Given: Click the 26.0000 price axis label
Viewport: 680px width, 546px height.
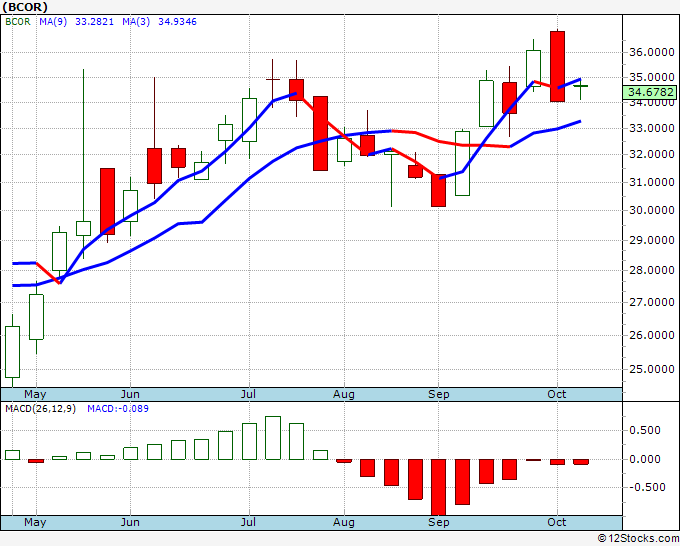Looking at the screenshot, I should 651,335.
